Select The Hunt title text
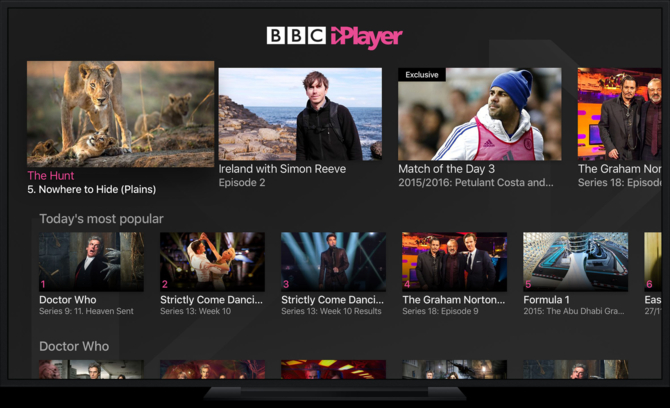This screenshot has height=408, width=670. pos(51,176)
